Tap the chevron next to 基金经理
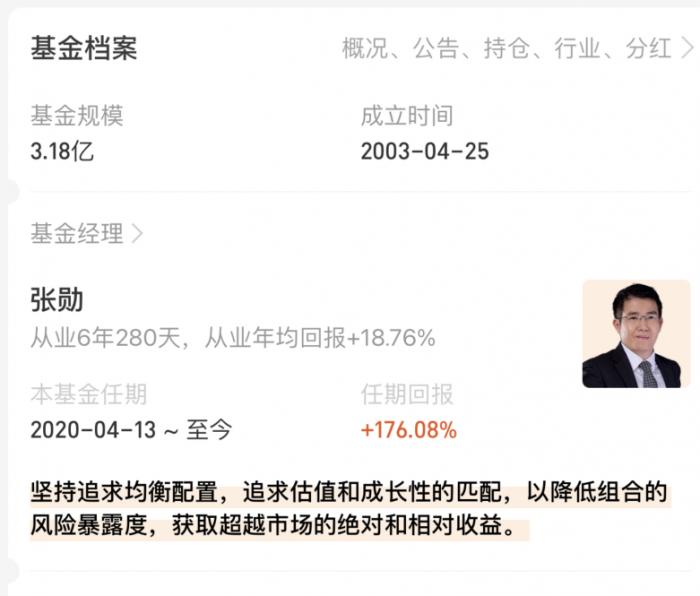 [x=138, y=233]
